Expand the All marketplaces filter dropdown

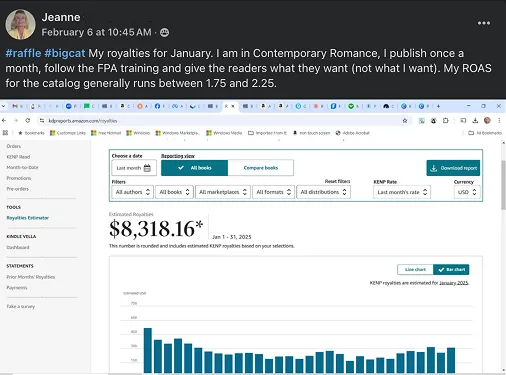223,192
